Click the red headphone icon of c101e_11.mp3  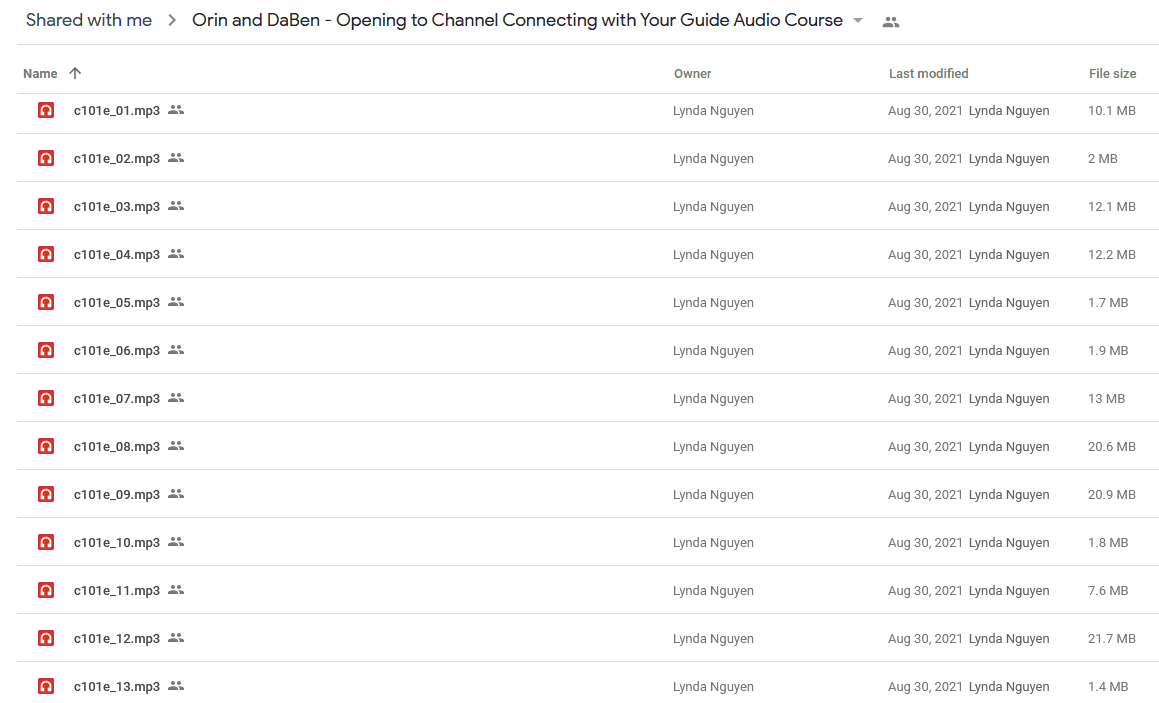pos(46,591)
